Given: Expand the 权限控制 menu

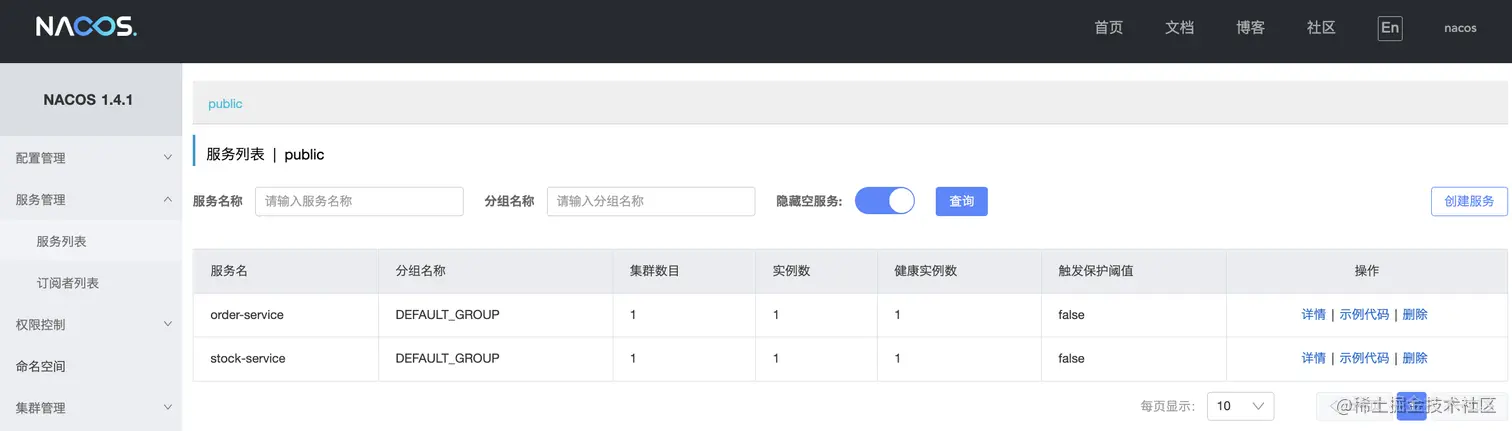Looking at the screenshot, I should click(90, 325).
